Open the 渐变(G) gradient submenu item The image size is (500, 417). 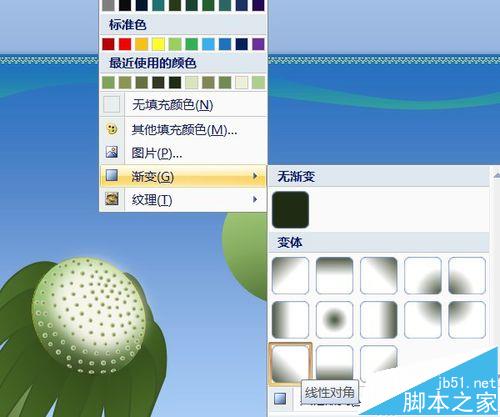pyautogui.click(x=183, y=176)
